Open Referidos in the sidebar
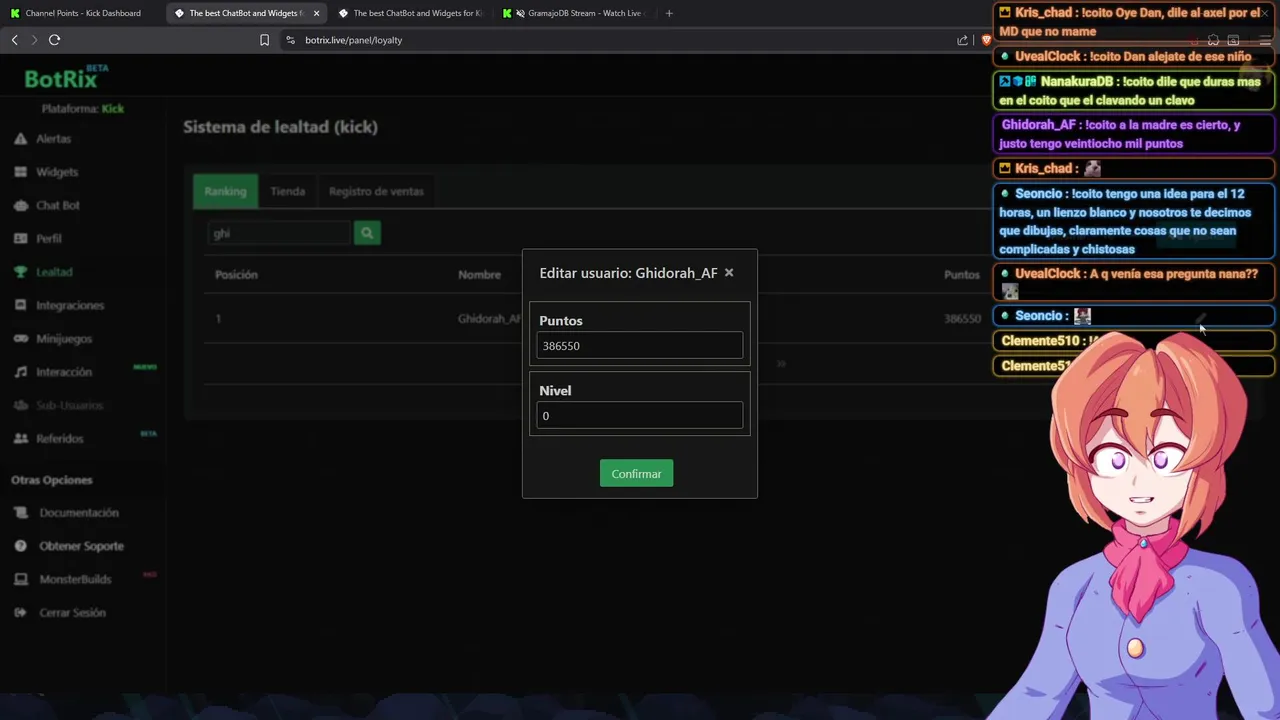Screen dimensions: 1280x720 point(60,438)
